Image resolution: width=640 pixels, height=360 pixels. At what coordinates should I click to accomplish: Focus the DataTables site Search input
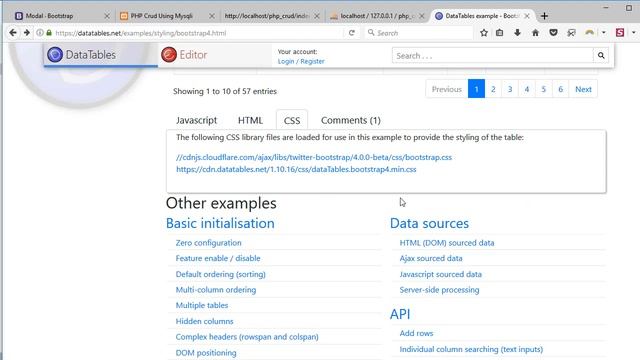493,56
